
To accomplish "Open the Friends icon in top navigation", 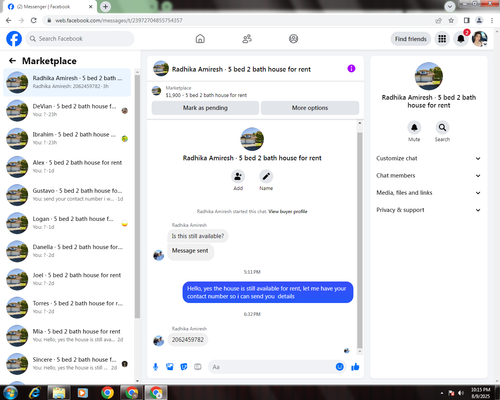I will (247, 39).
